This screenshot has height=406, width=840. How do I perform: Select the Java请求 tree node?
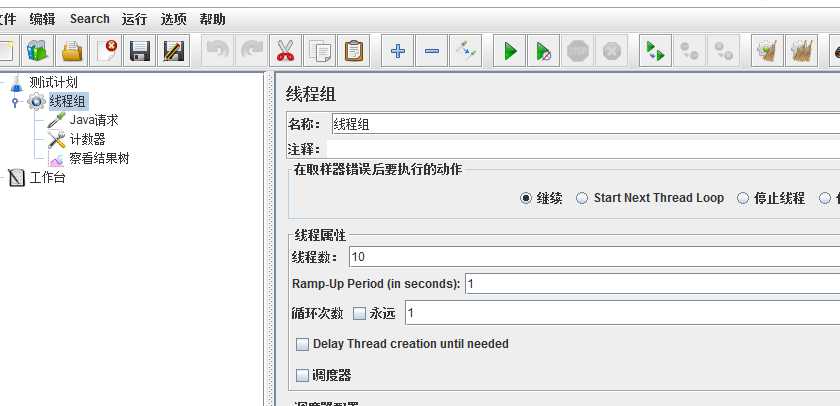pyautogui.click(x=94, y=120)
